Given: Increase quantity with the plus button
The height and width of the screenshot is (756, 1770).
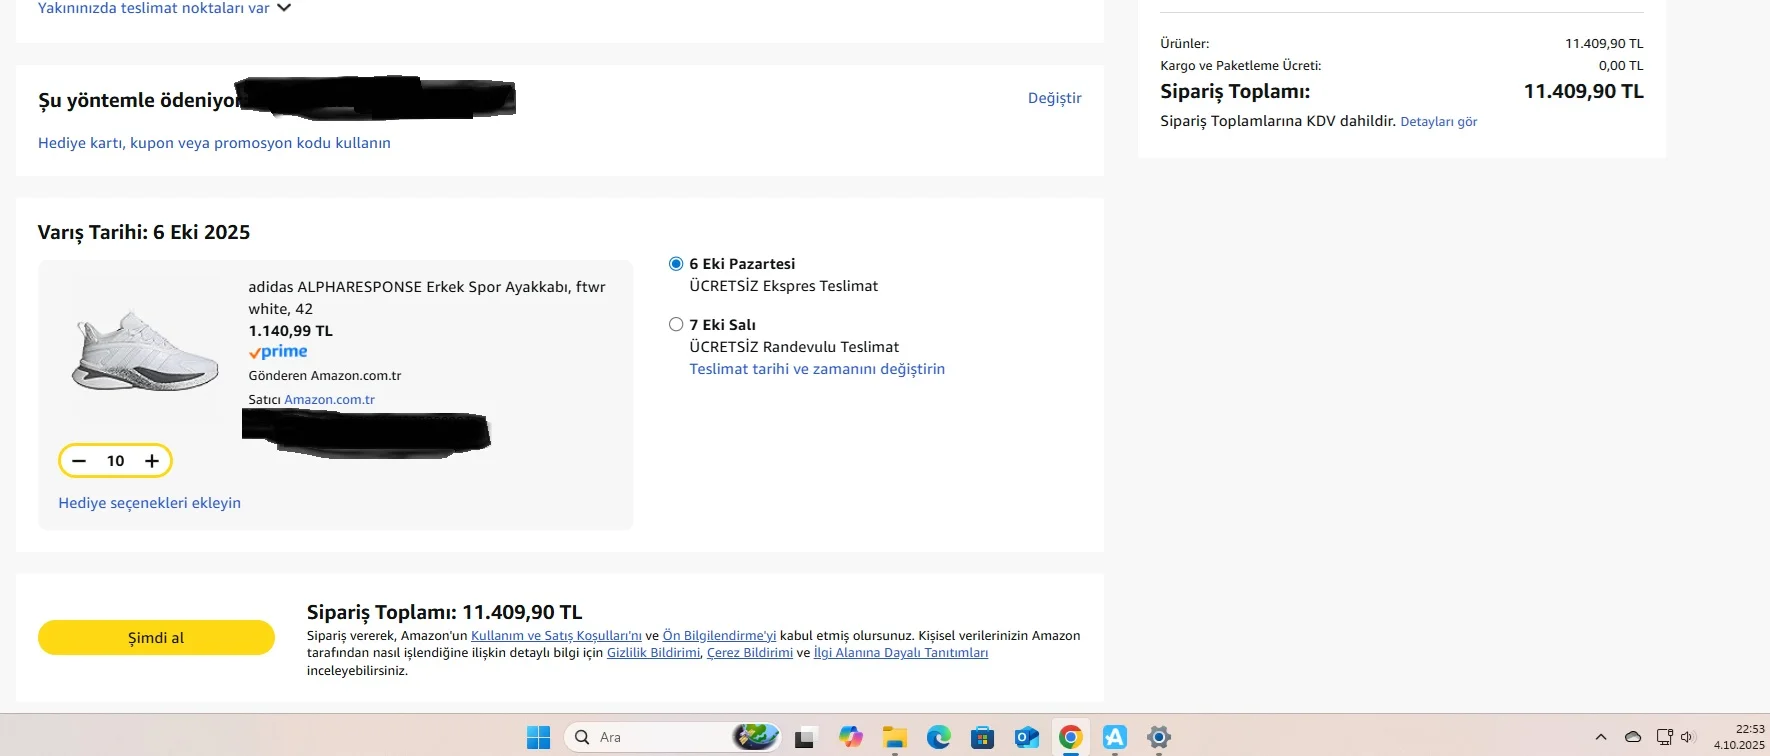Looking at the screenshot, I should point(152,461).
